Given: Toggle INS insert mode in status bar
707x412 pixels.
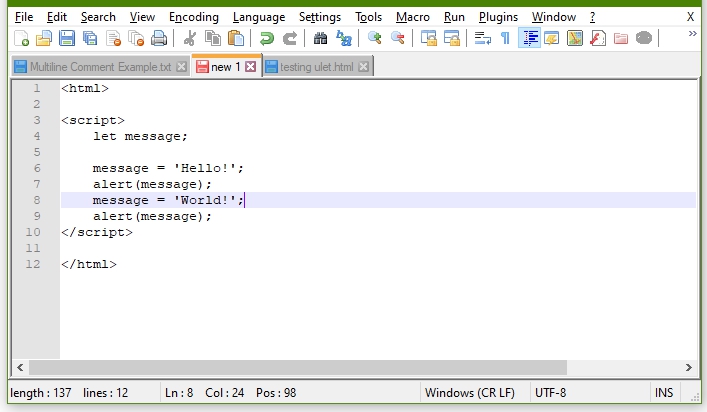Looking at the screenshot, I should (x=664, y=393).
